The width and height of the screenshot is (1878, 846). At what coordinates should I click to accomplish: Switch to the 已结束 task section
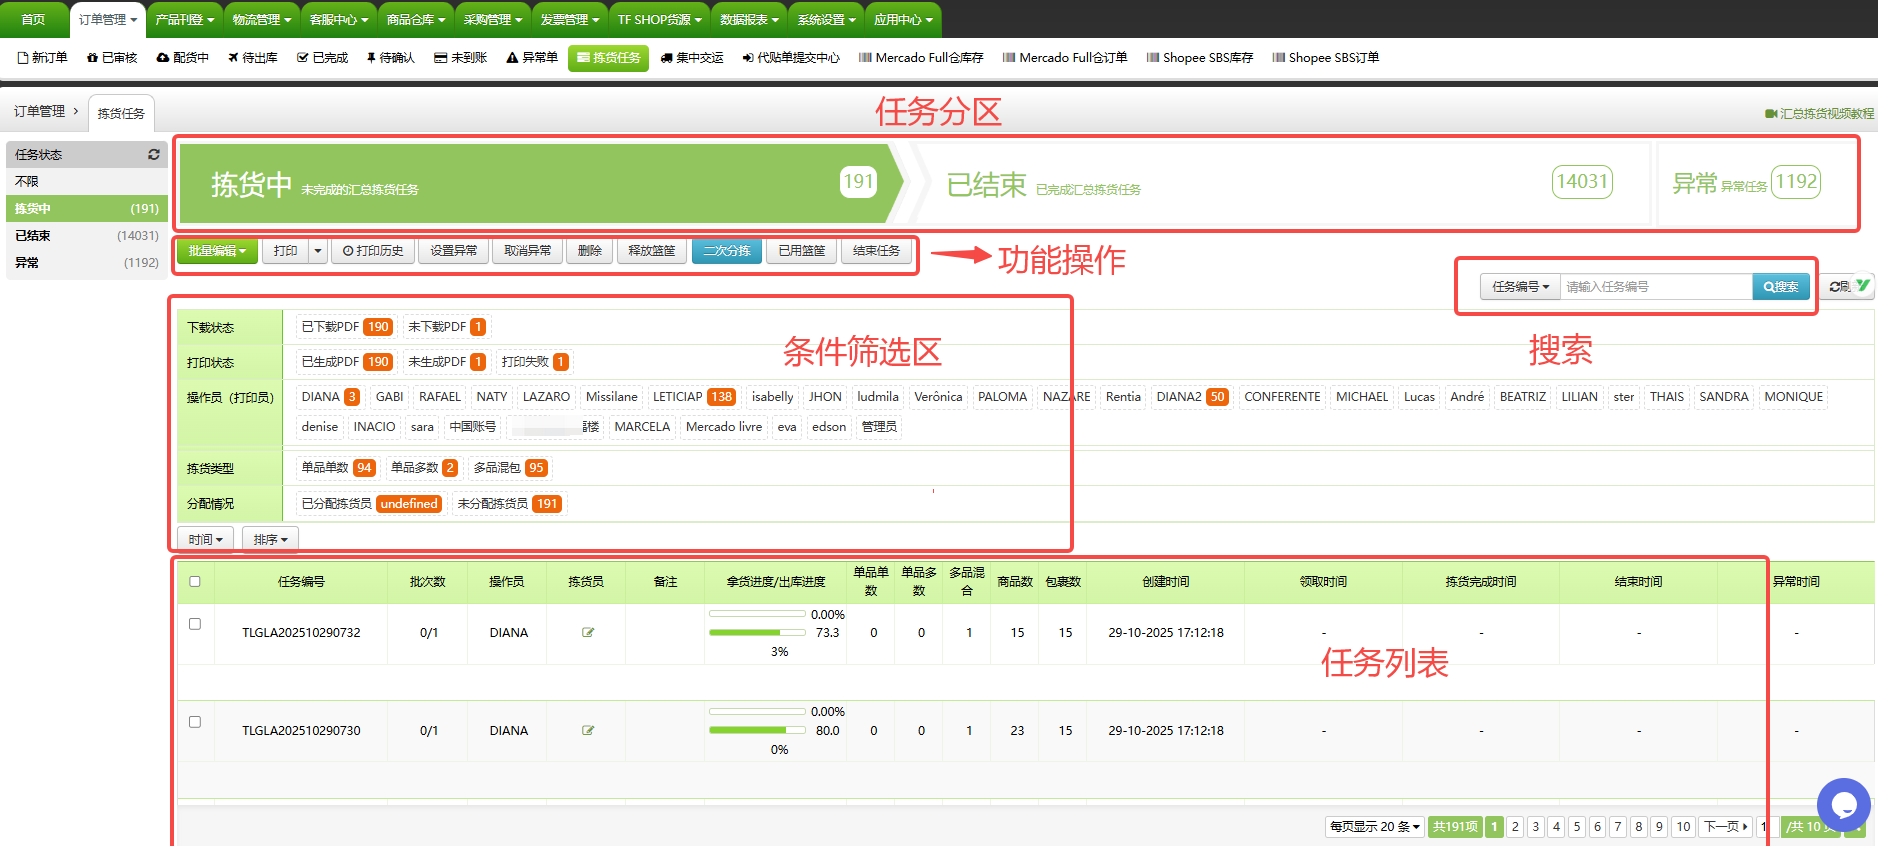pyautogui.click(x=1279, y=184)
